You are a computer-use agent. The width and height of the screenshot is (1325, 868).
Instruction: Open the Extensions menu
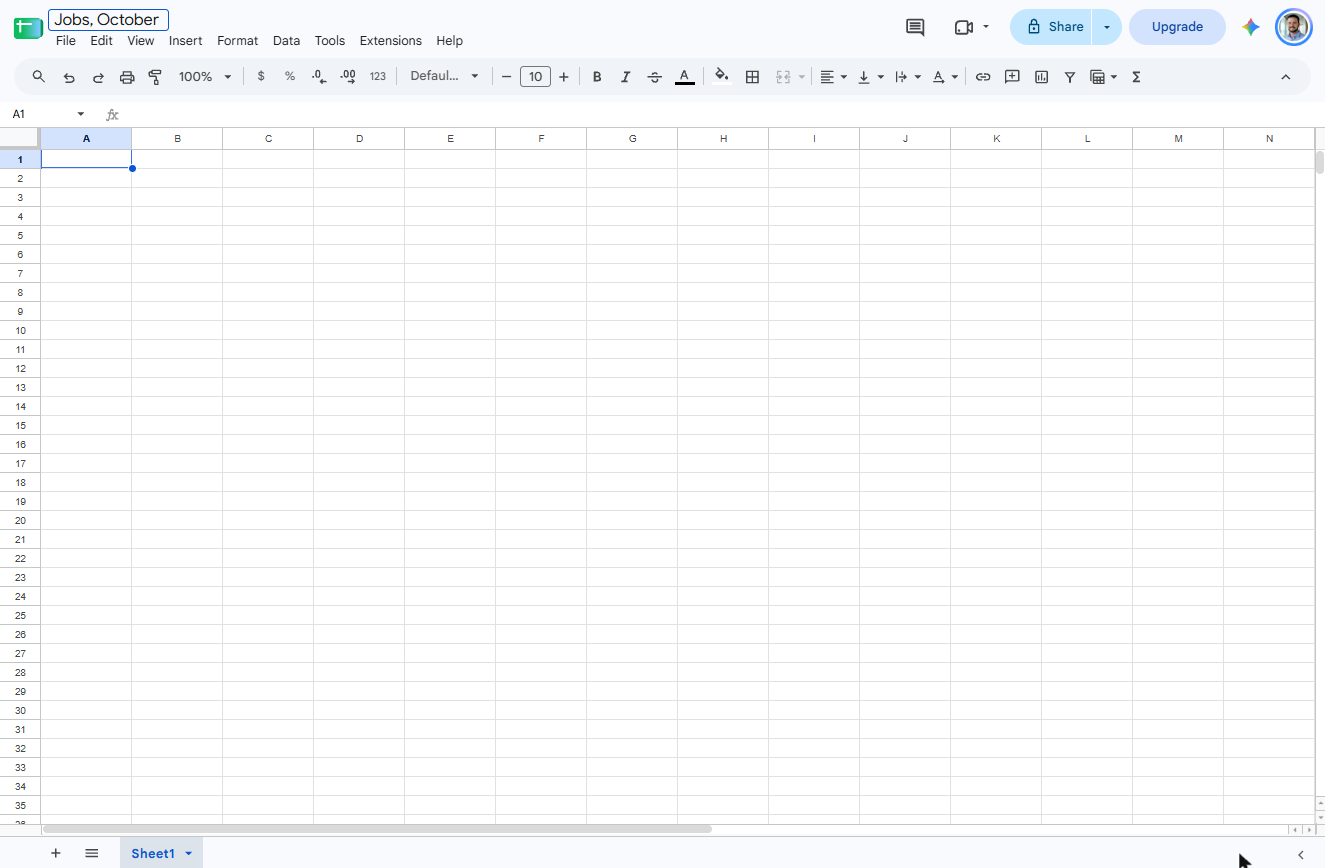[x=391, y=41]
